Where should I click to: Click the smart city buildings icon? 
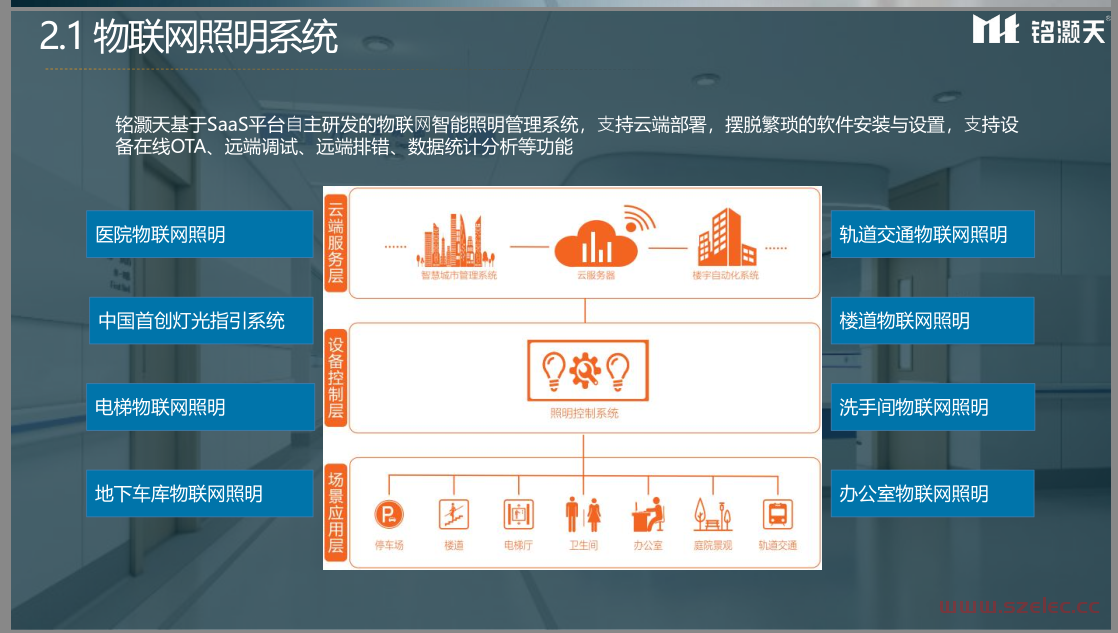click(x=458, y=240)
